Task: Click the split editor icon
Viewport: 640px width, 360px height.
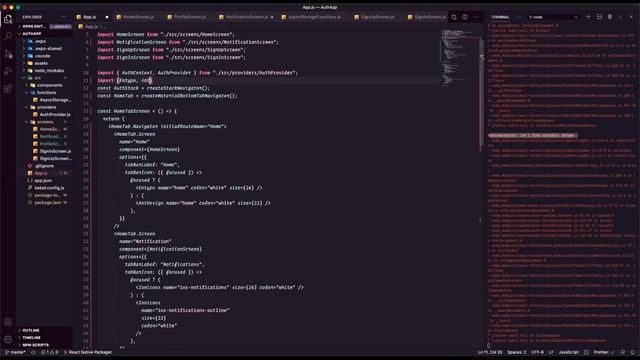Action: (465, 17)
